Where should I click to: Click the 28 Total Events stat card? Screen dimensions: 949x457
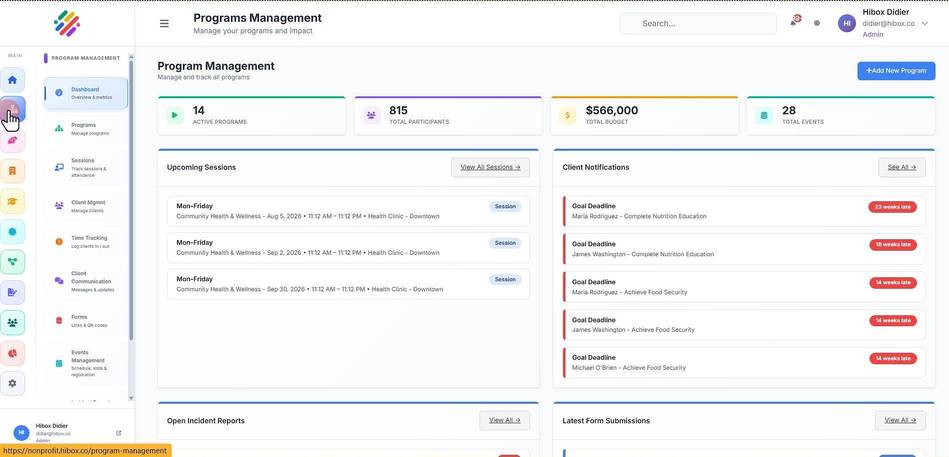(x=841, y=115)
